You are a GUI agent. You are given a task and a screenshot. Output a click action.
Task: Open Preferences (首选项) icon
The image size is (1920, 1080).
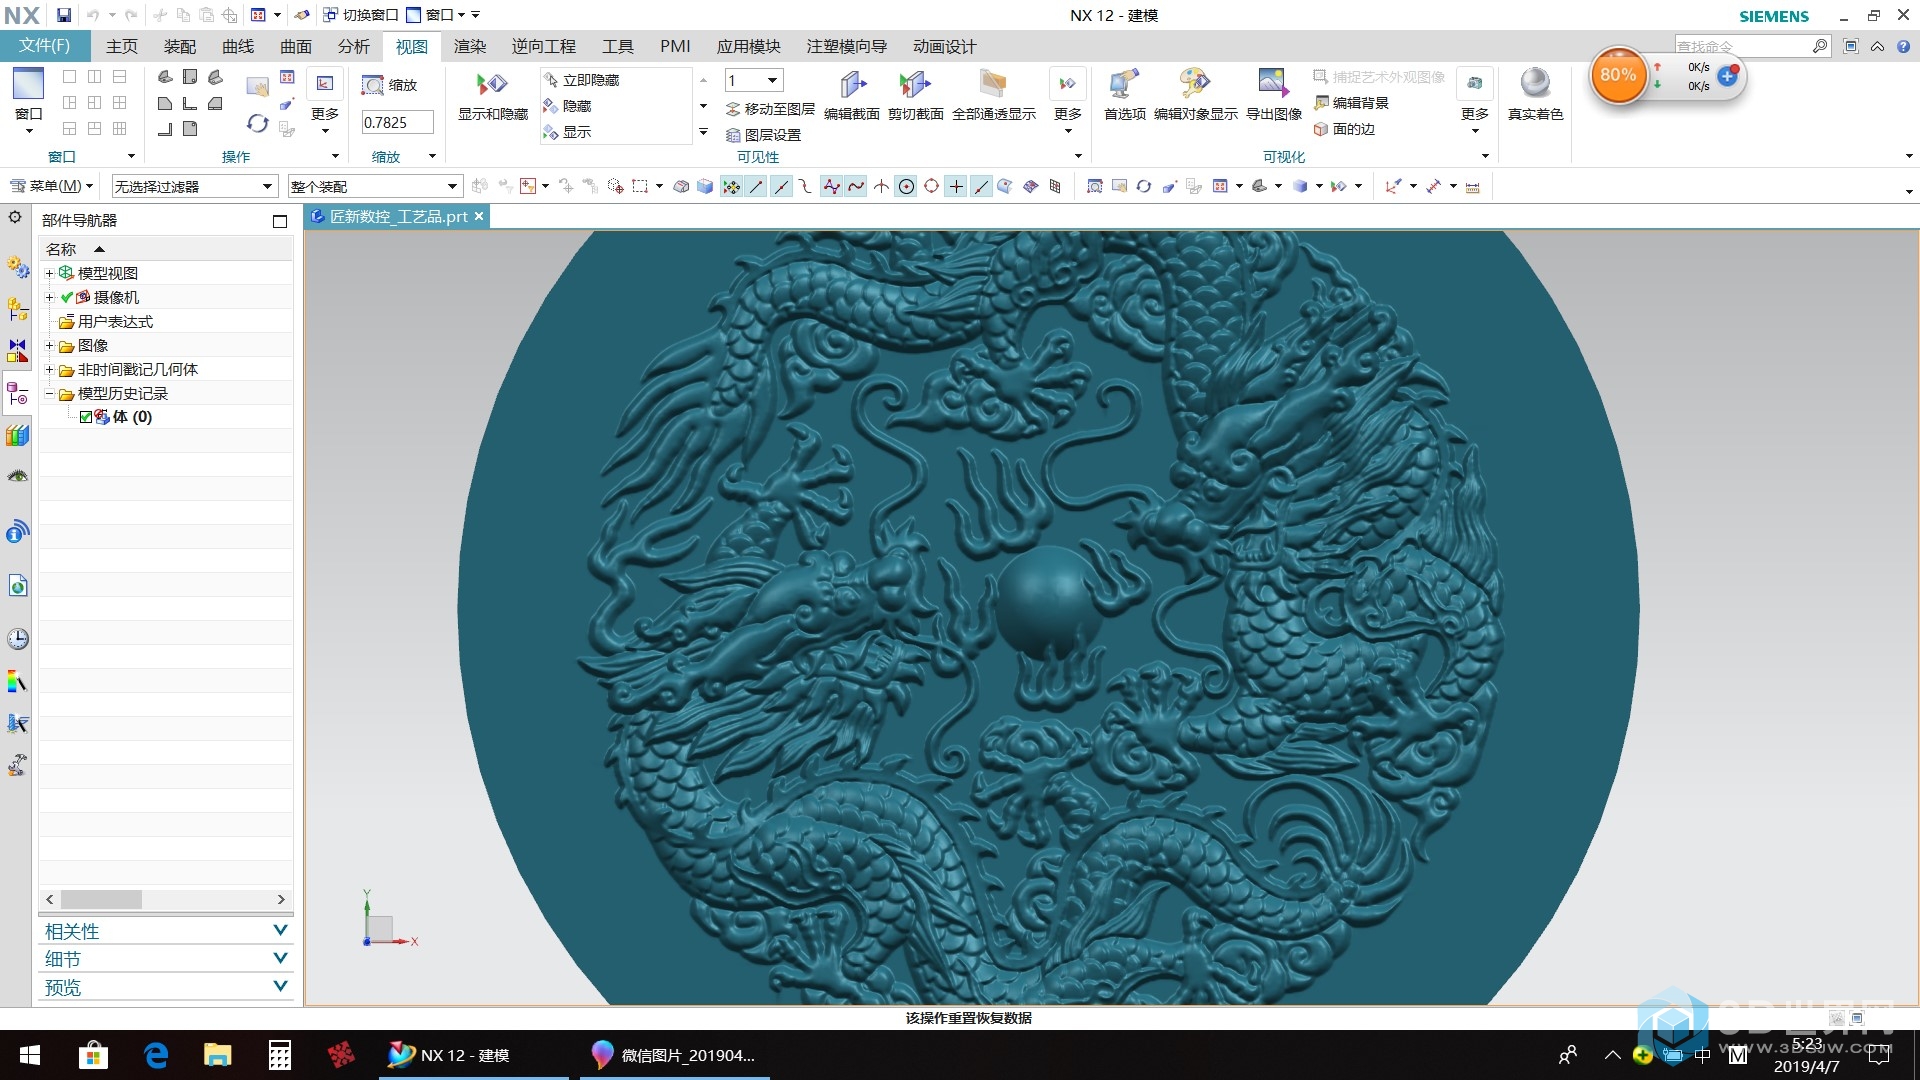(x=1124, y=85)
